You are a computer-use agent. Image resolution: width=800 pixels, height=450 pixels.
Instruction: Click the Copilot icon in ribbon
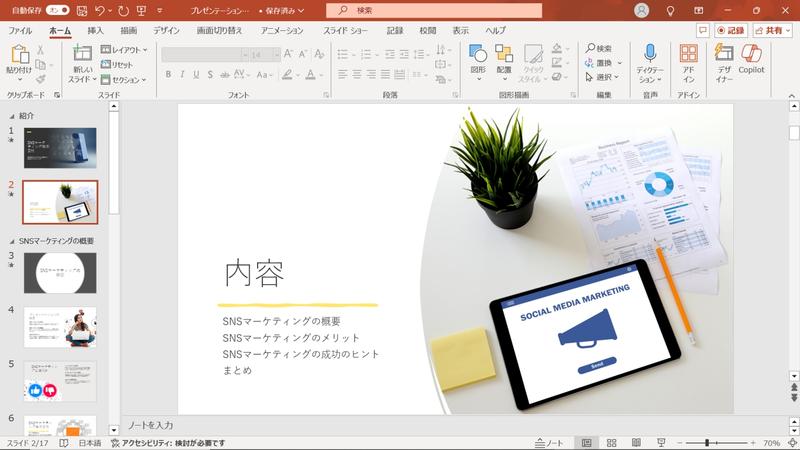[751, 57]
